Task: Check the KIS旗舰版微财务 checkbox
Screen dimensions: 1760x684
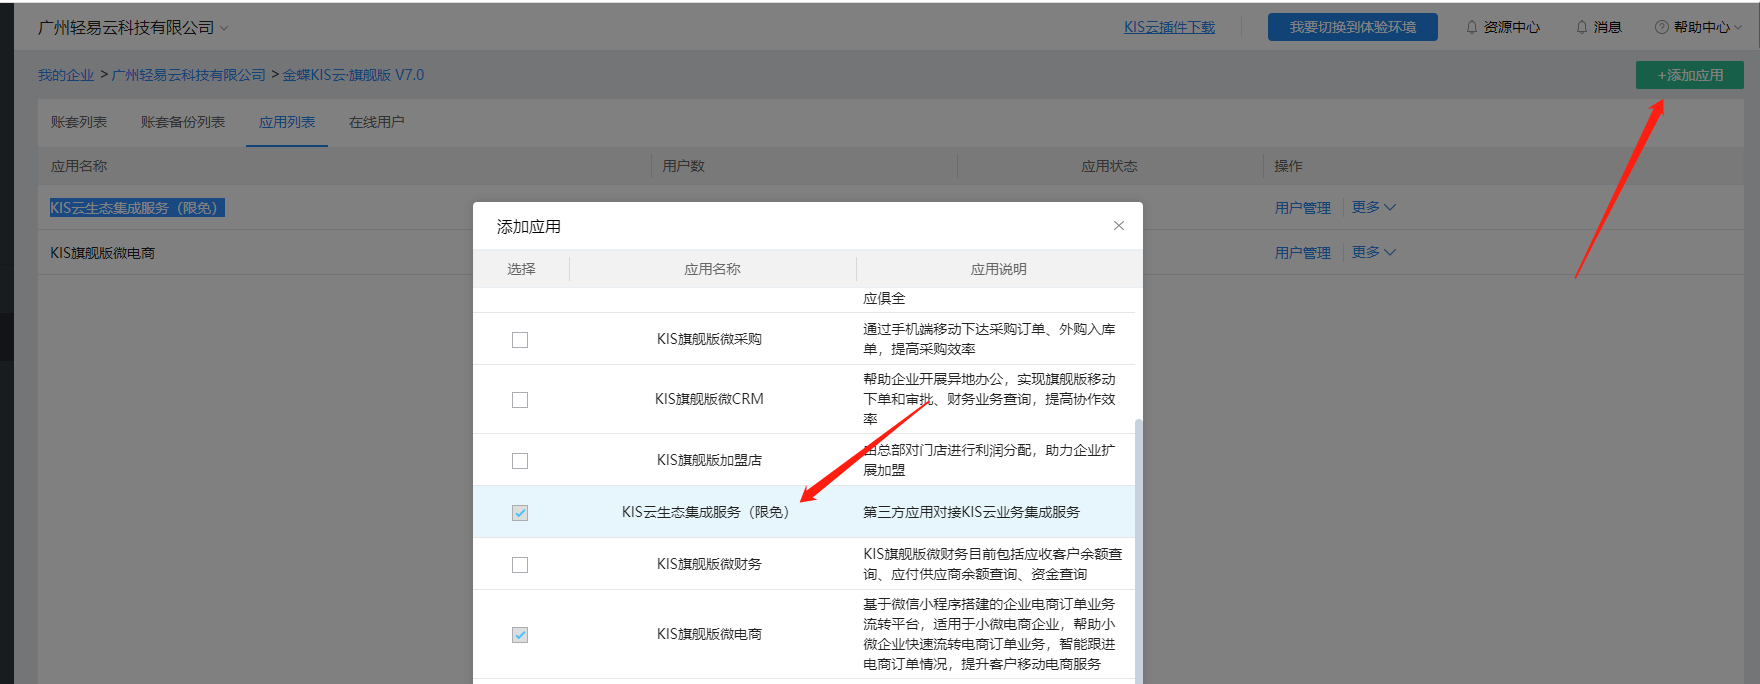Action: click(x=520, y=565)
